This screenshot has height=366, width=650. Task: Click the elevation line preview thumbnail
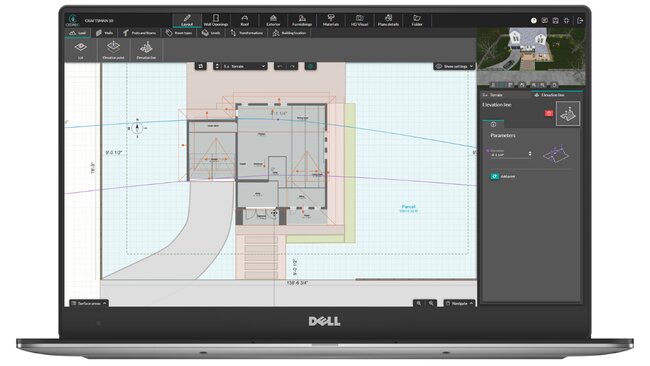coord(568,114)
